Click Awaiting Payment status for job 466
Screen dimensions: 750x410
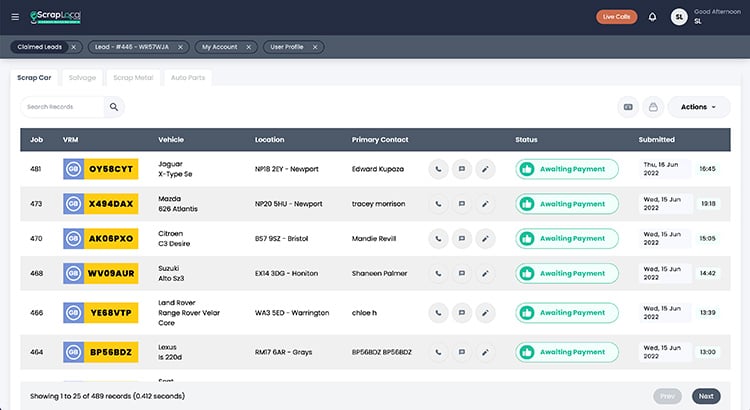tap(567, 312)
